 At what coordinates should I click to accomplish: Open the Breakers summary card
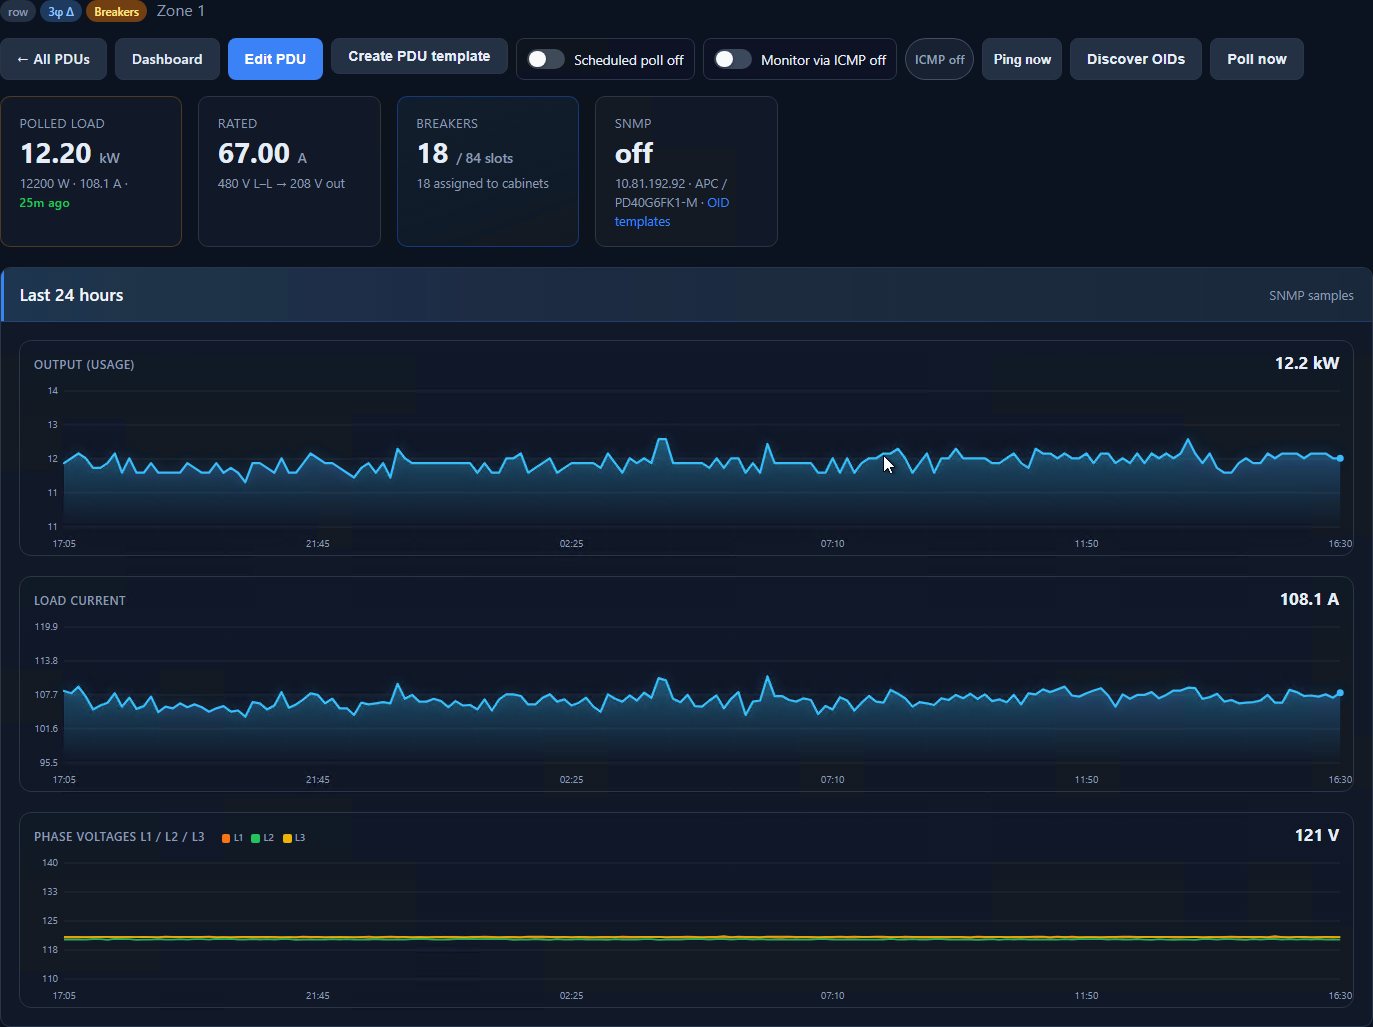(x=488, y=171)
